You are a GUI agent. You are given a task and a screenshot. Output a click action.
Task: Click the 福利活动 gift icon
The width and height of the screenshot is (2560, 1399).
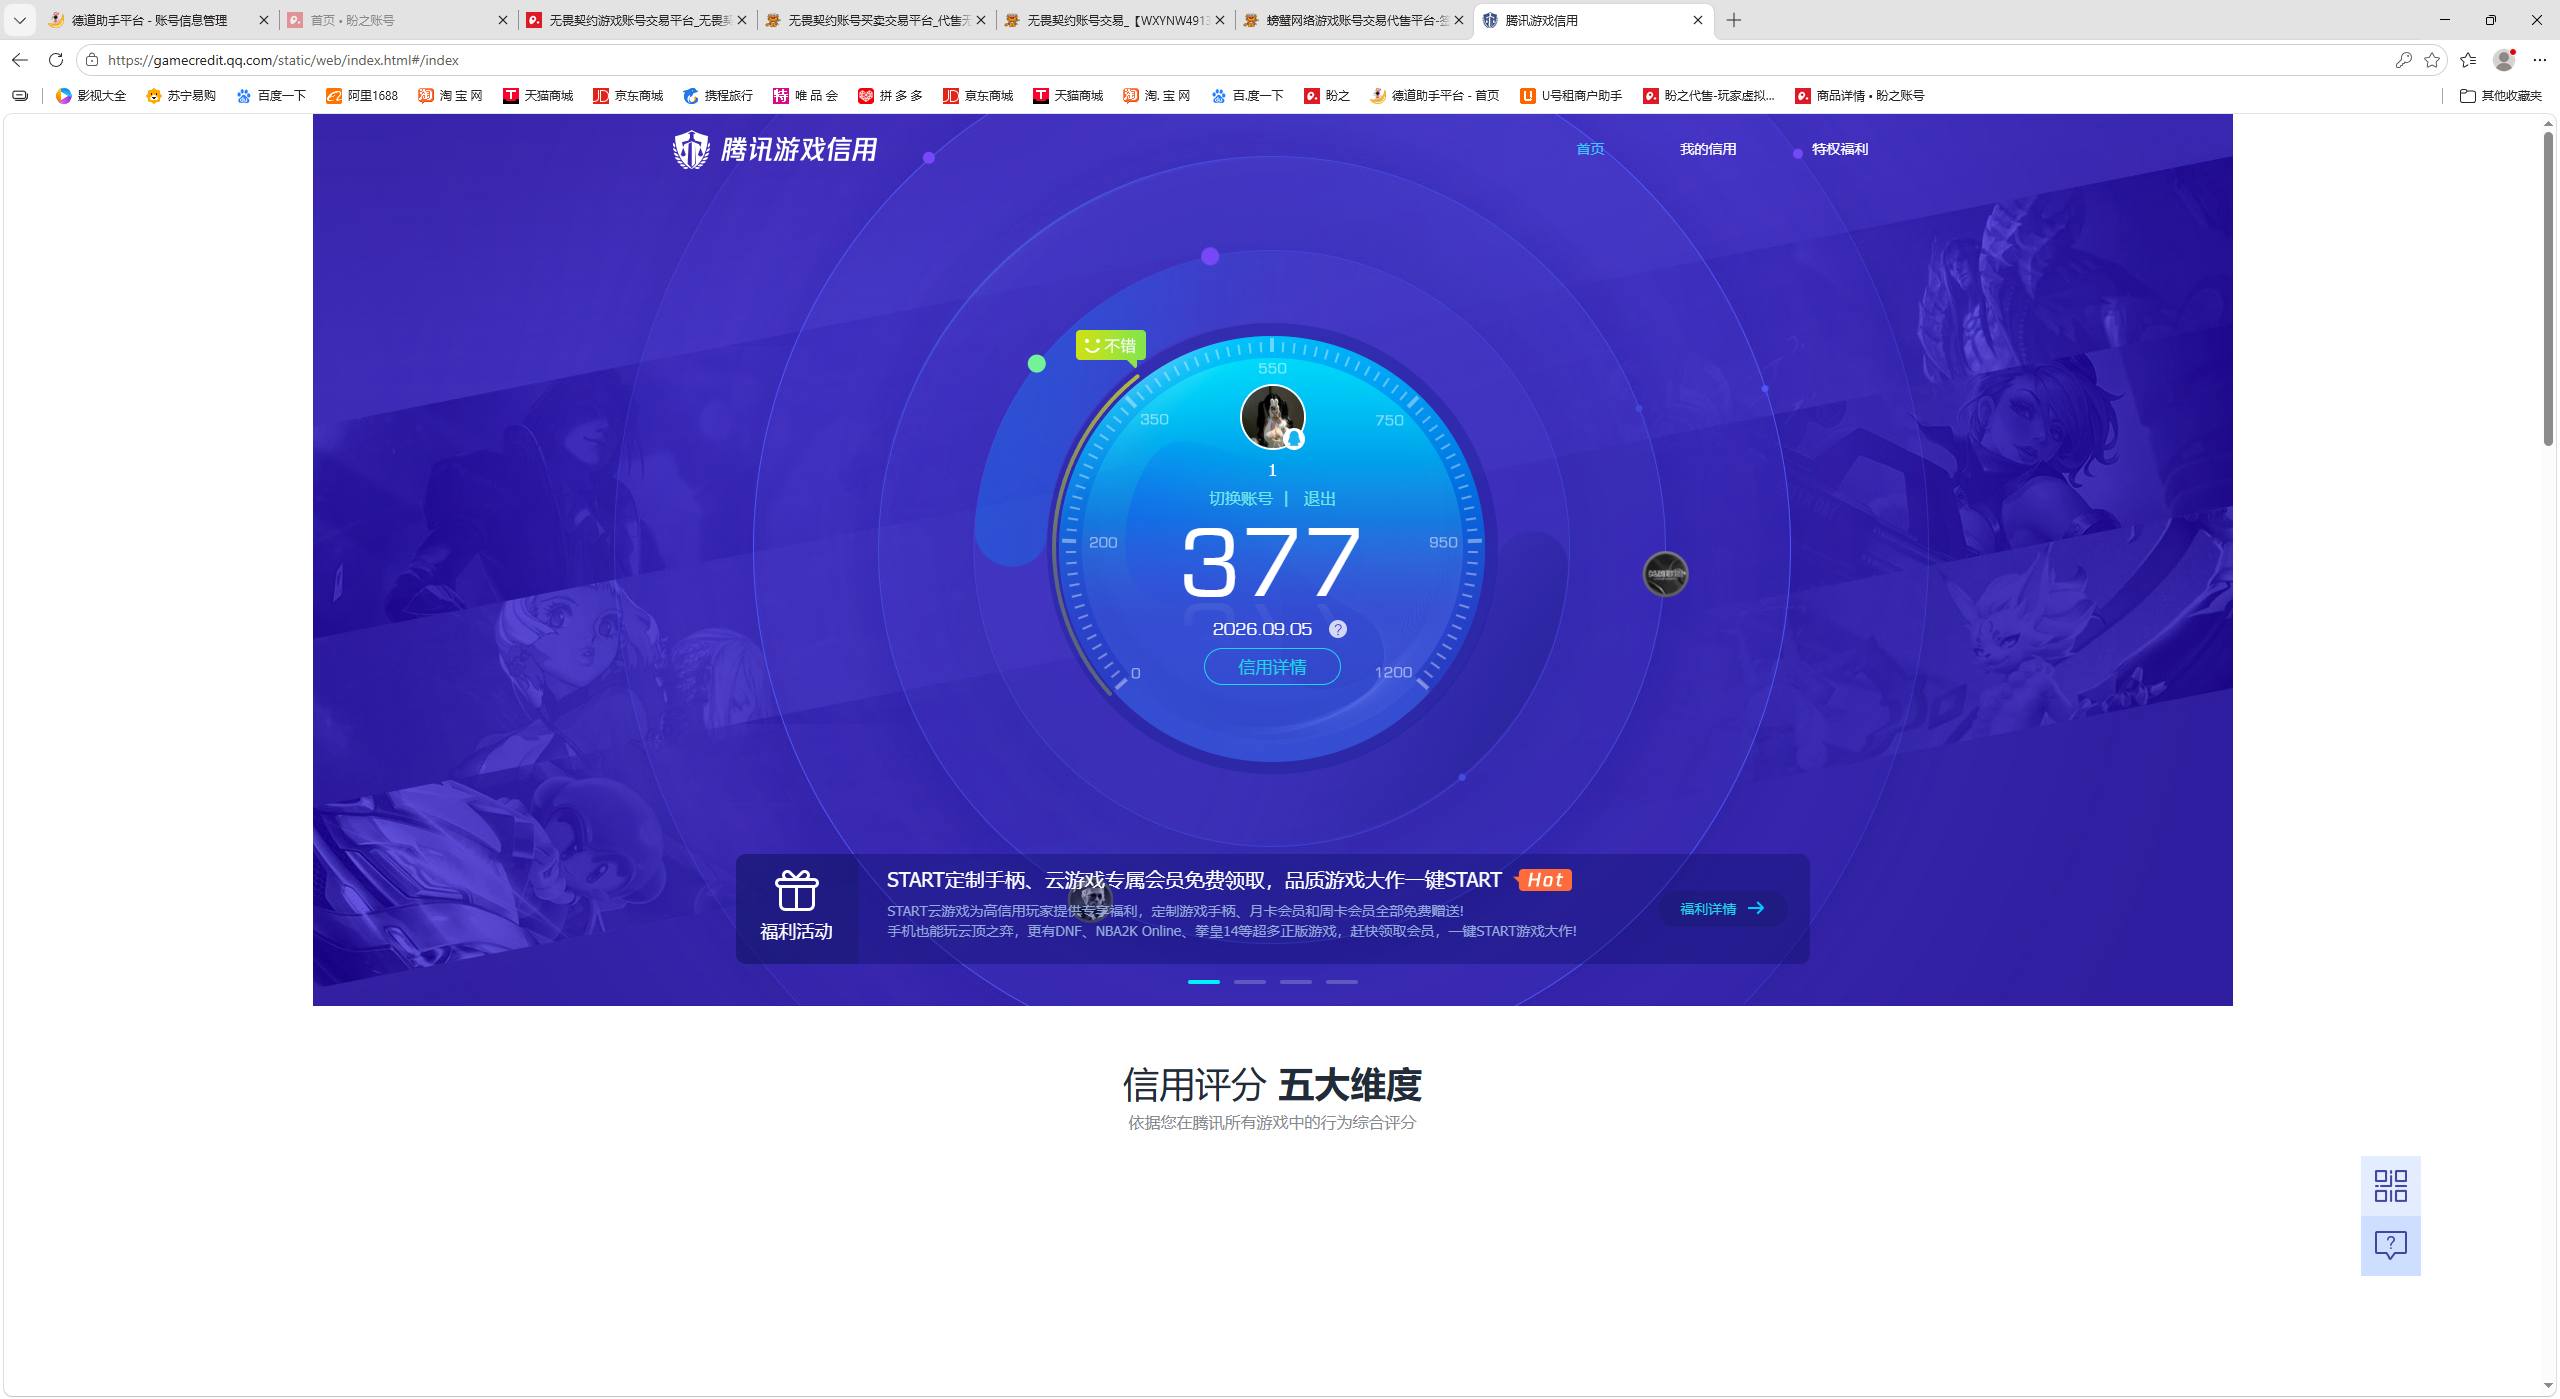click(797, 890)
